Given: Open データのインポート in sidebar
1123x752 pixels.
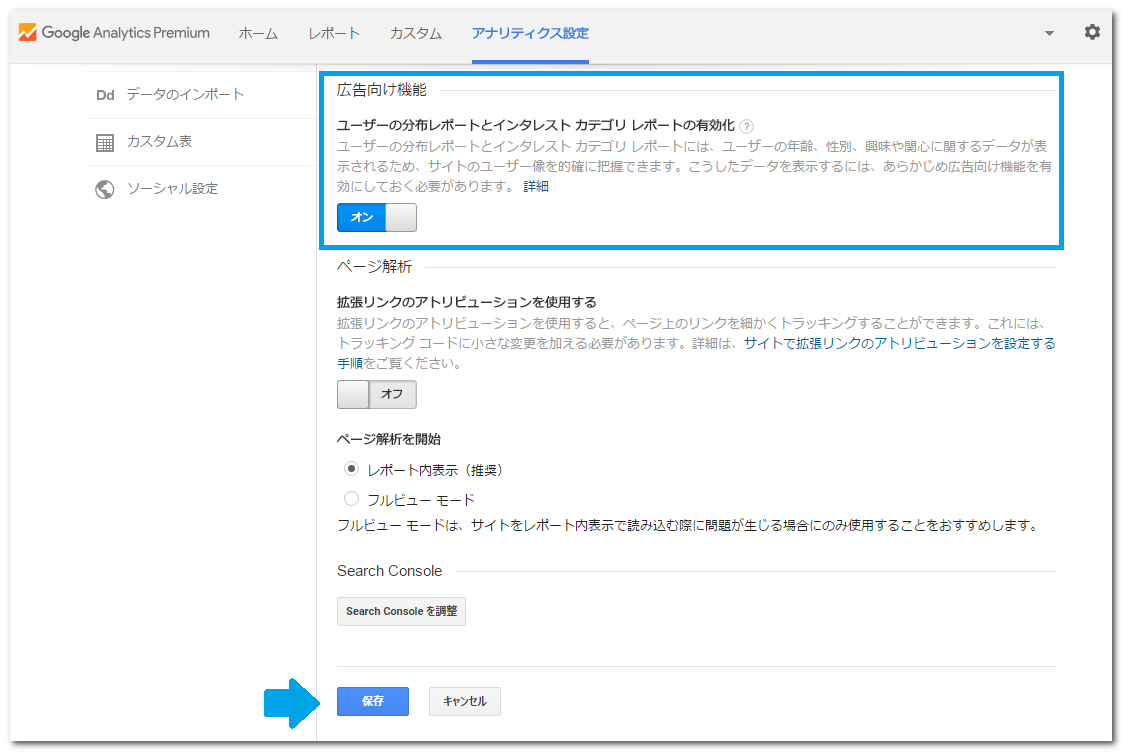Looking at the screenshot, I should [x=185, y=95].
